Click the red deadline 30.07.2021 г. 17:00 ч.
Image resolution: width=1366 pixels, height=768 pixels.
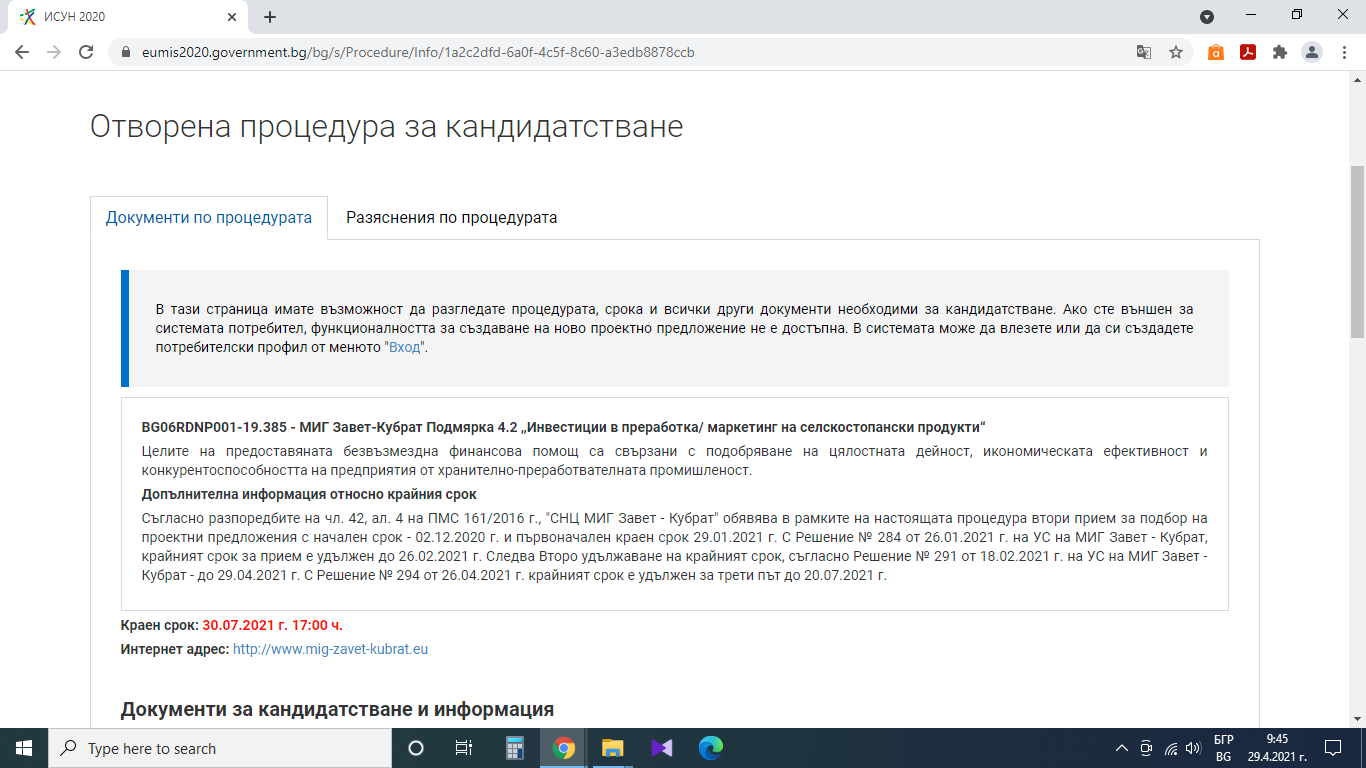(272, 626)
